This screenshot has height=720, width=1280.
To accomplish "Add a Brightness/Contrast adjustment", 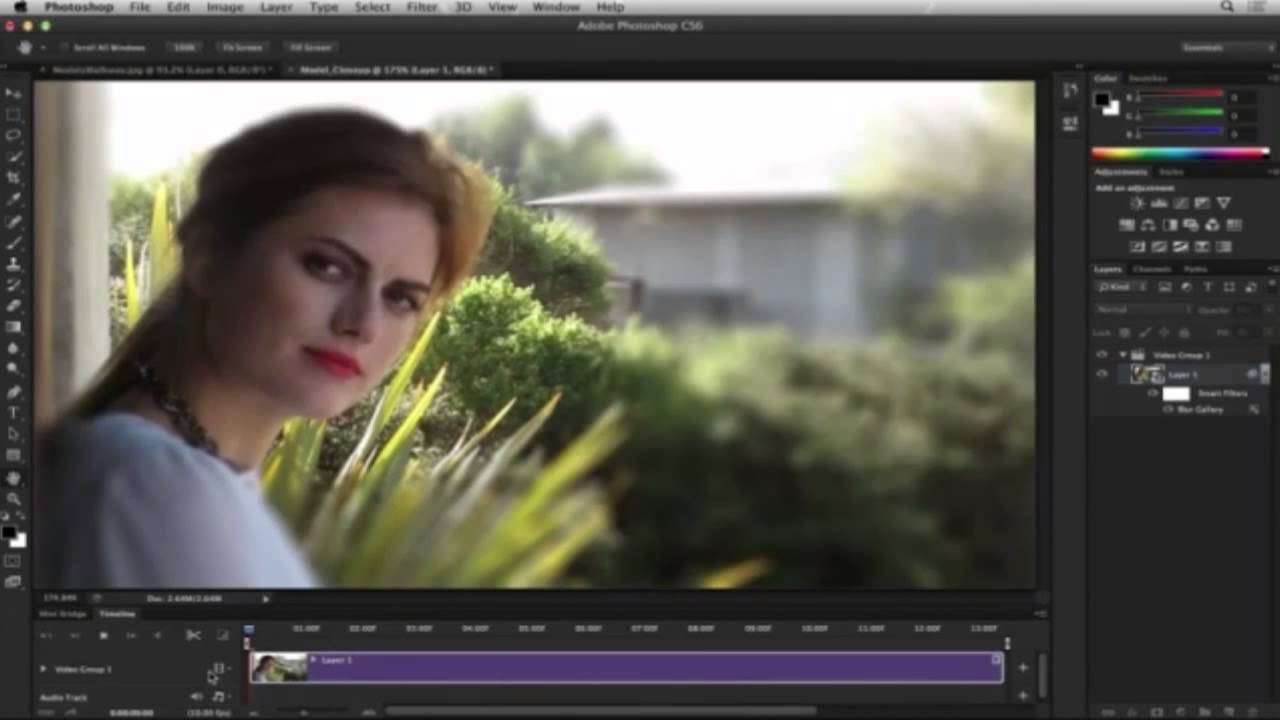I will (x=1137, y=203).
